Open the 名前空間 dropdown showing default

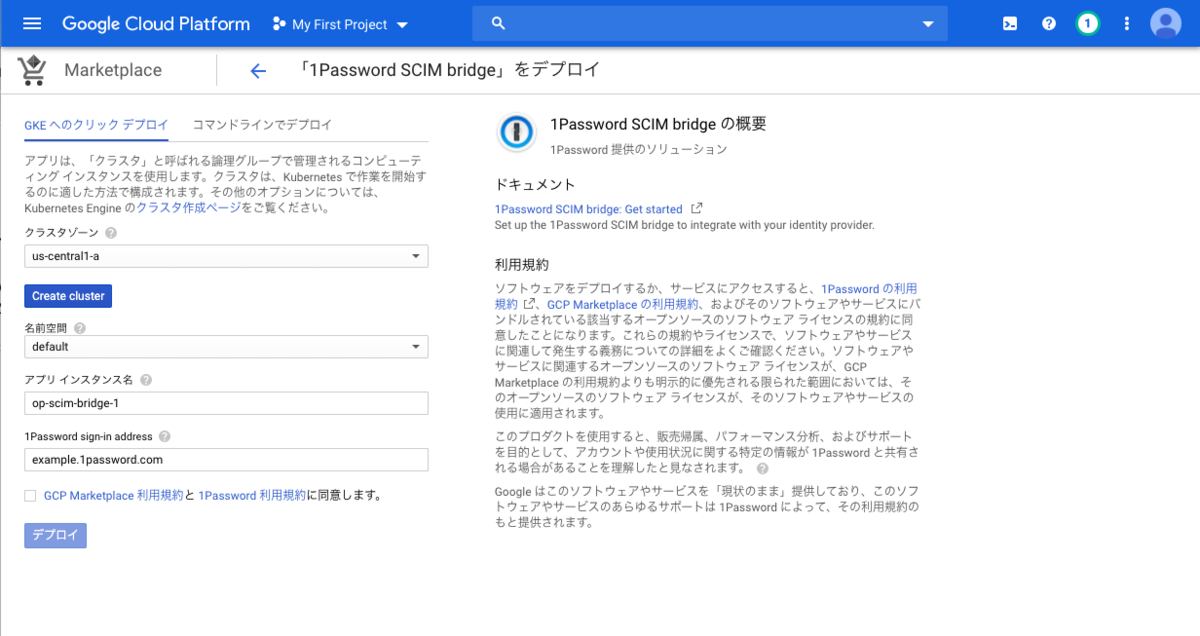click(x=226, y=348)
